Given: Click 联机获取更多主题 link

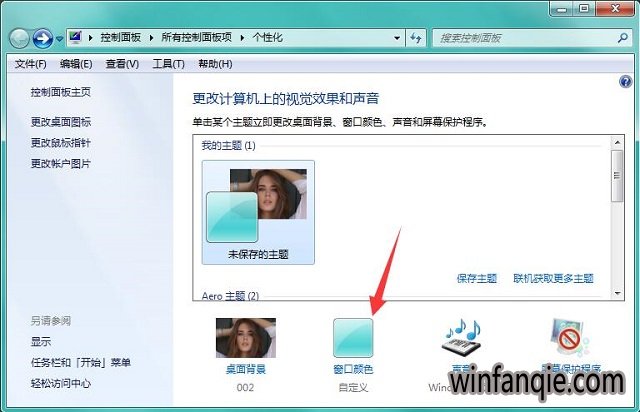Looking at the screenshot, I should pos(553,278).
